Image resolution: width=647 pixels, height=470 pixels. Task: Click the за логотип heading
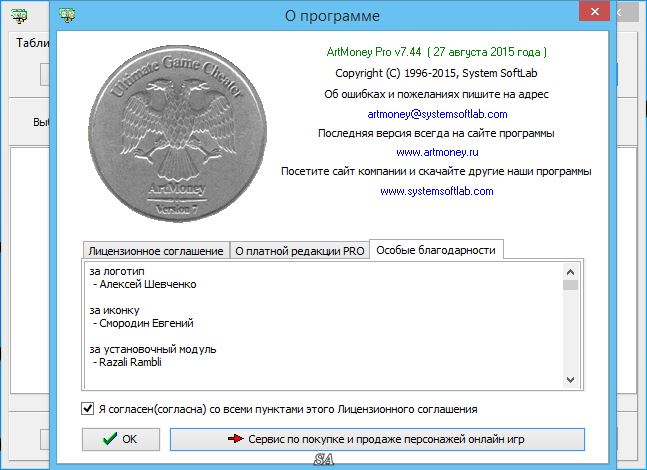117,272
